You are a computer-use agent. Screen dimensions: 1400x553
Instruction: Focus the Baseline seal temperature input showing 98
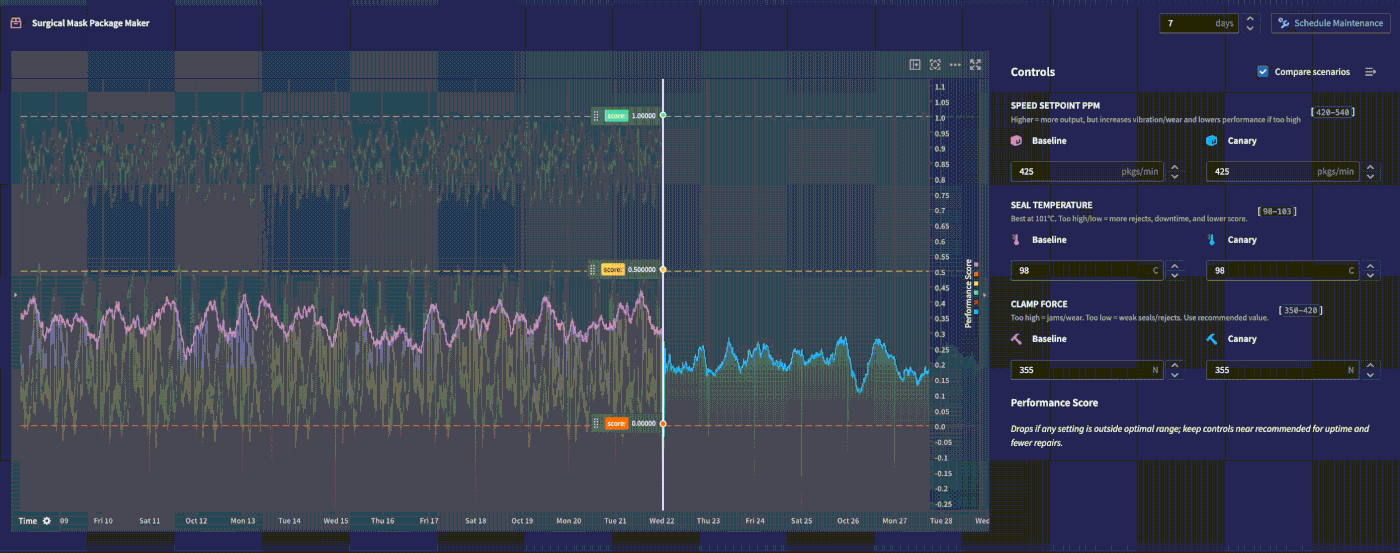1088,271
